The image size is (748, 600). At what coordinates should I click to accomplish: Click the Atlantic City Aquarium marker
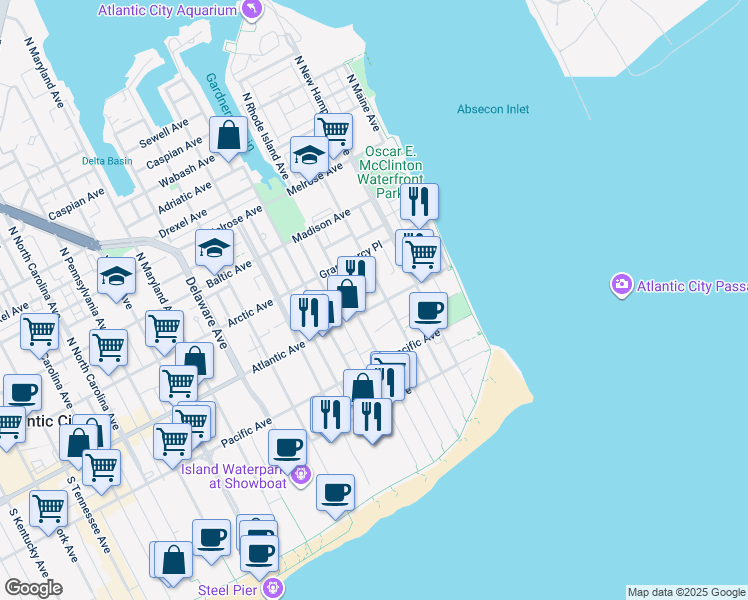(x=251, y=10)
